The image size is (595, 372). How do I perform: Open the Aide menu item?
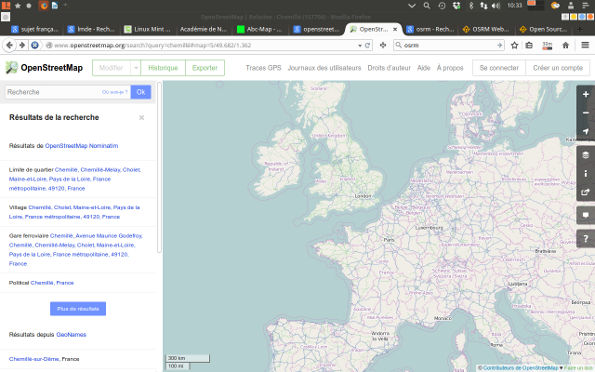coord(423,68)
